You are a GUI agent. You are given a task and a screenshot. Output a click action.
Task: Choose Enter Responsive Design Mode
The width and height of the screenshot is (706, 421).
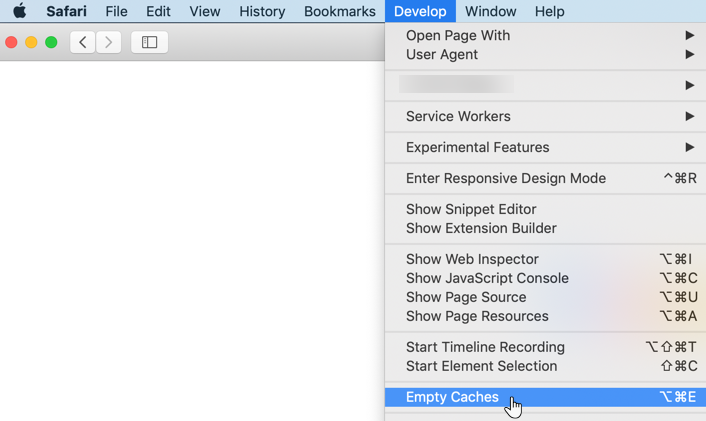545,178
